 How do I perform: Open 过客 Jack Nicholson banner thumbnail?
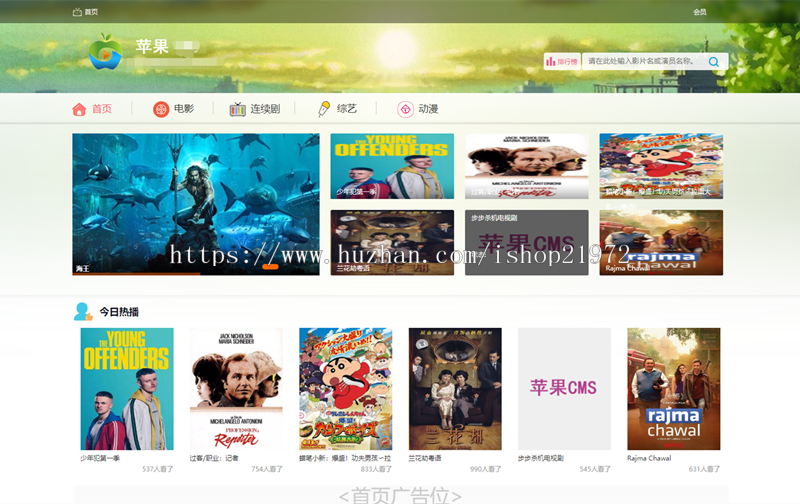pyautogui.click(x=527, y=166)
